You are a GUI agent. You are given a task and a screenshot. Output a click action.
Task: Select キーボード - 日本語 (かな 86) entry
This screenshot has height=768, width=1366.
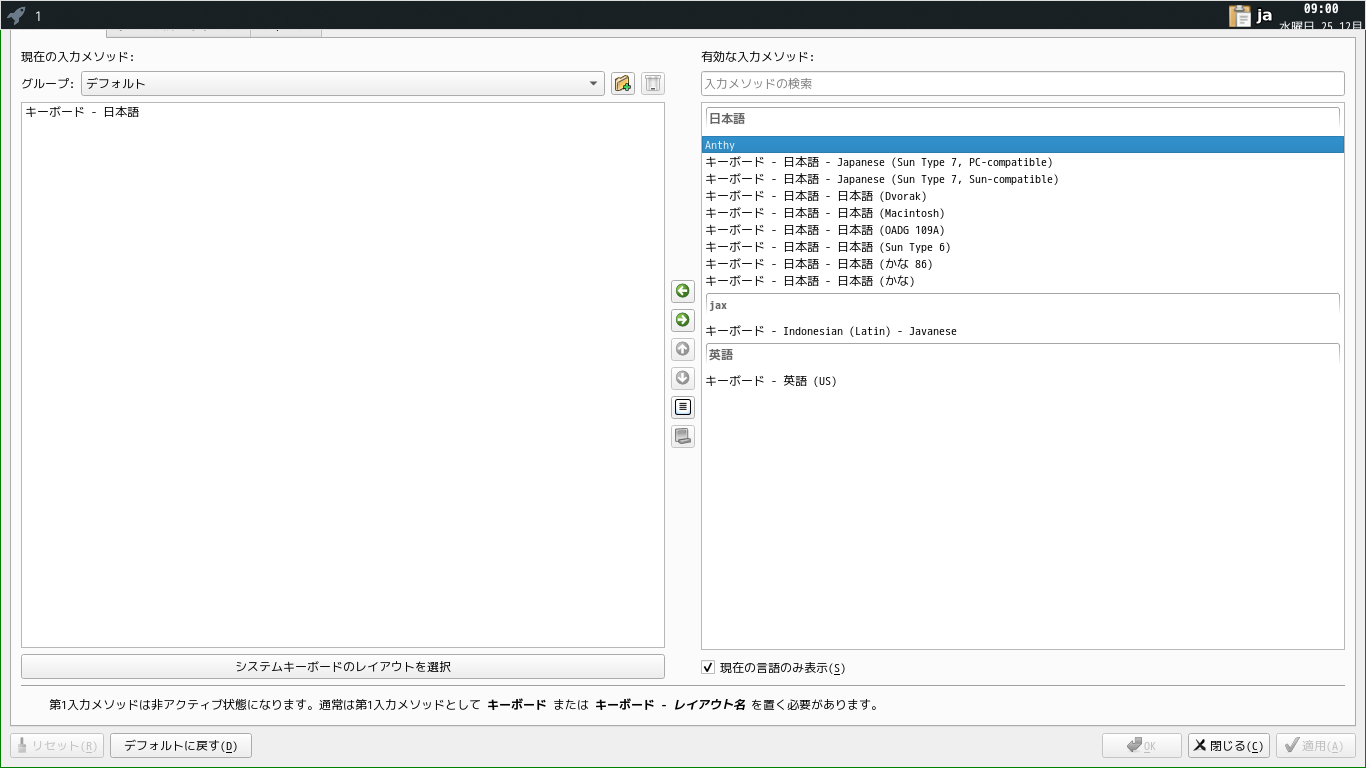1022,264
